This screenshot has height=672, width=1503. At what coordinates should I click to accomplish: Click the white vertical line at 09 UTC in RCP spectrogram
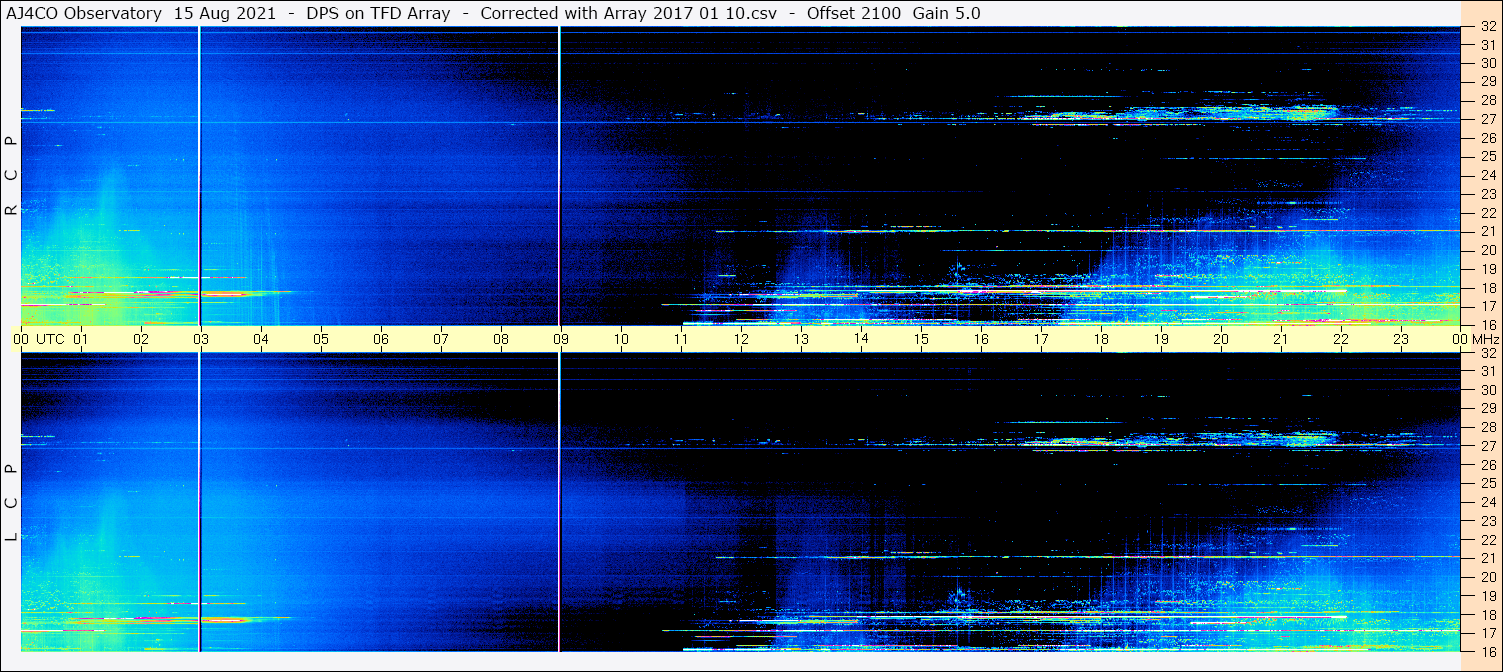(x=559, y=175)
